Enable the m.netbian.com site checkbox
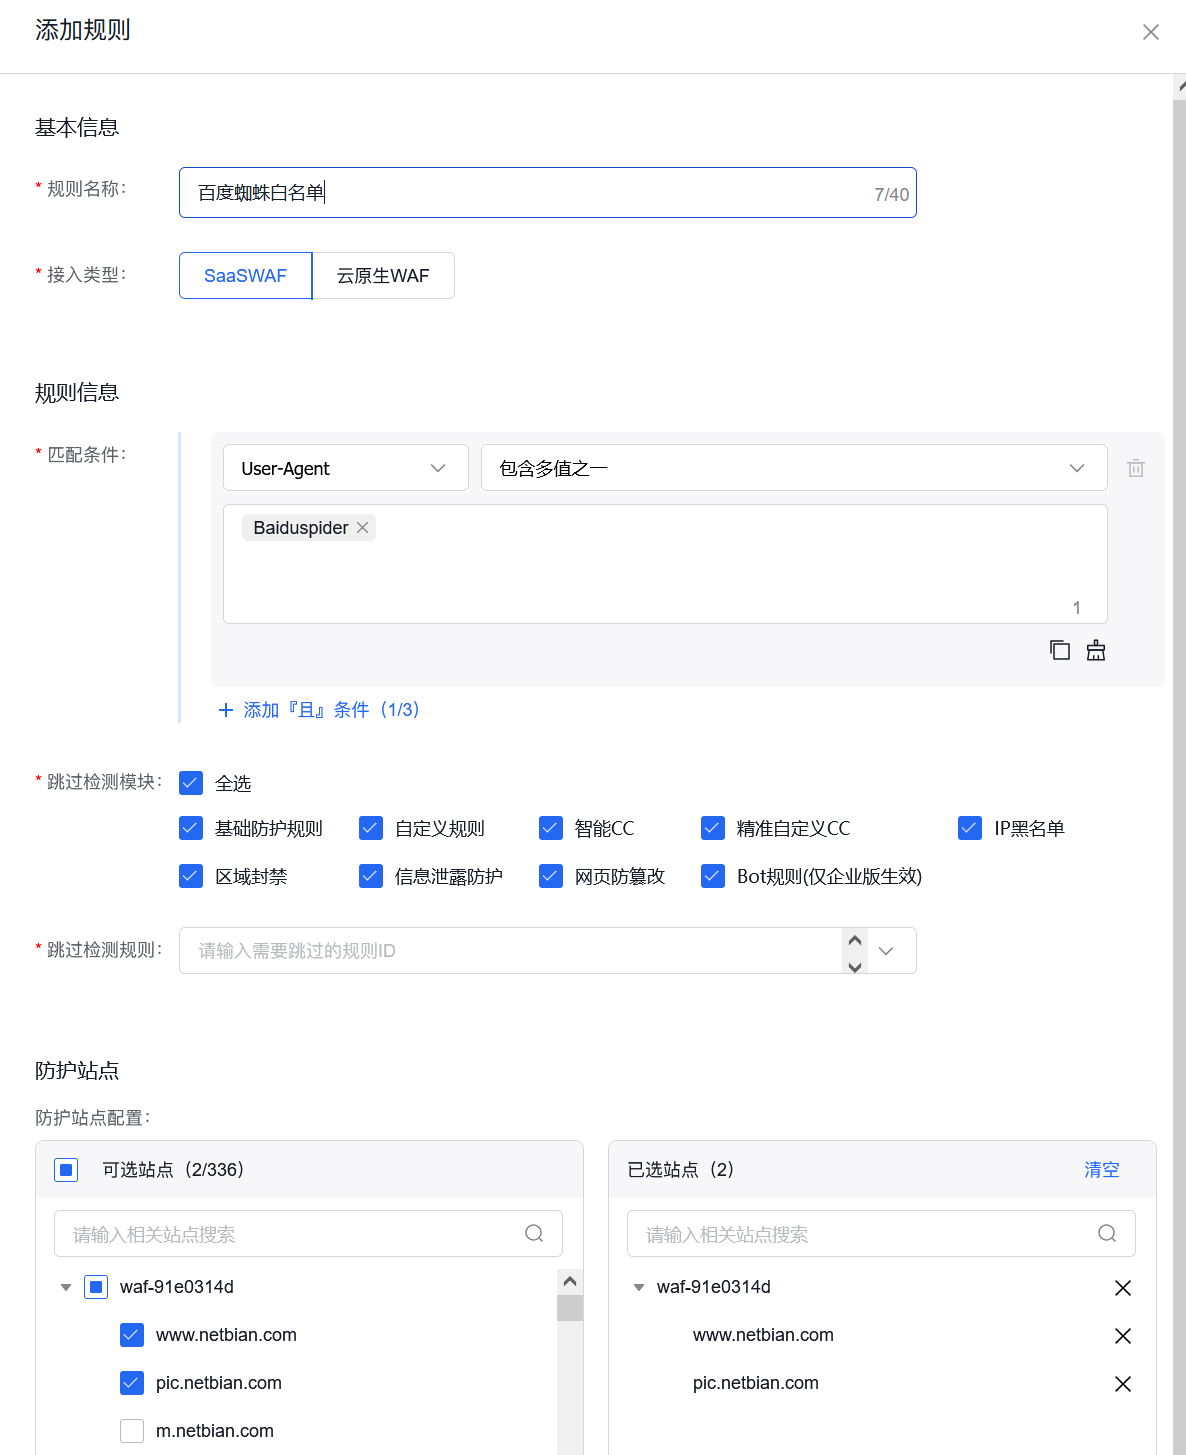The height and width of the screenshot is (1455, 1186). pos(131,1430)
